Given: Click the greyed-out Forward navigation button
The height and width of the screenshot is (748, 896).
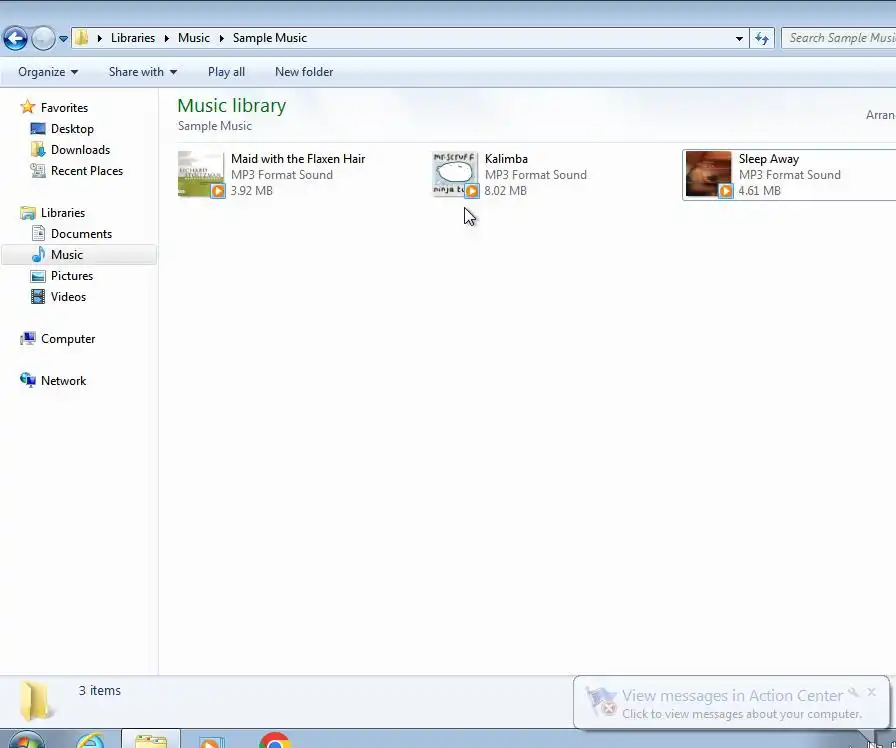Looking at the screenshot, I should [43, 38].
